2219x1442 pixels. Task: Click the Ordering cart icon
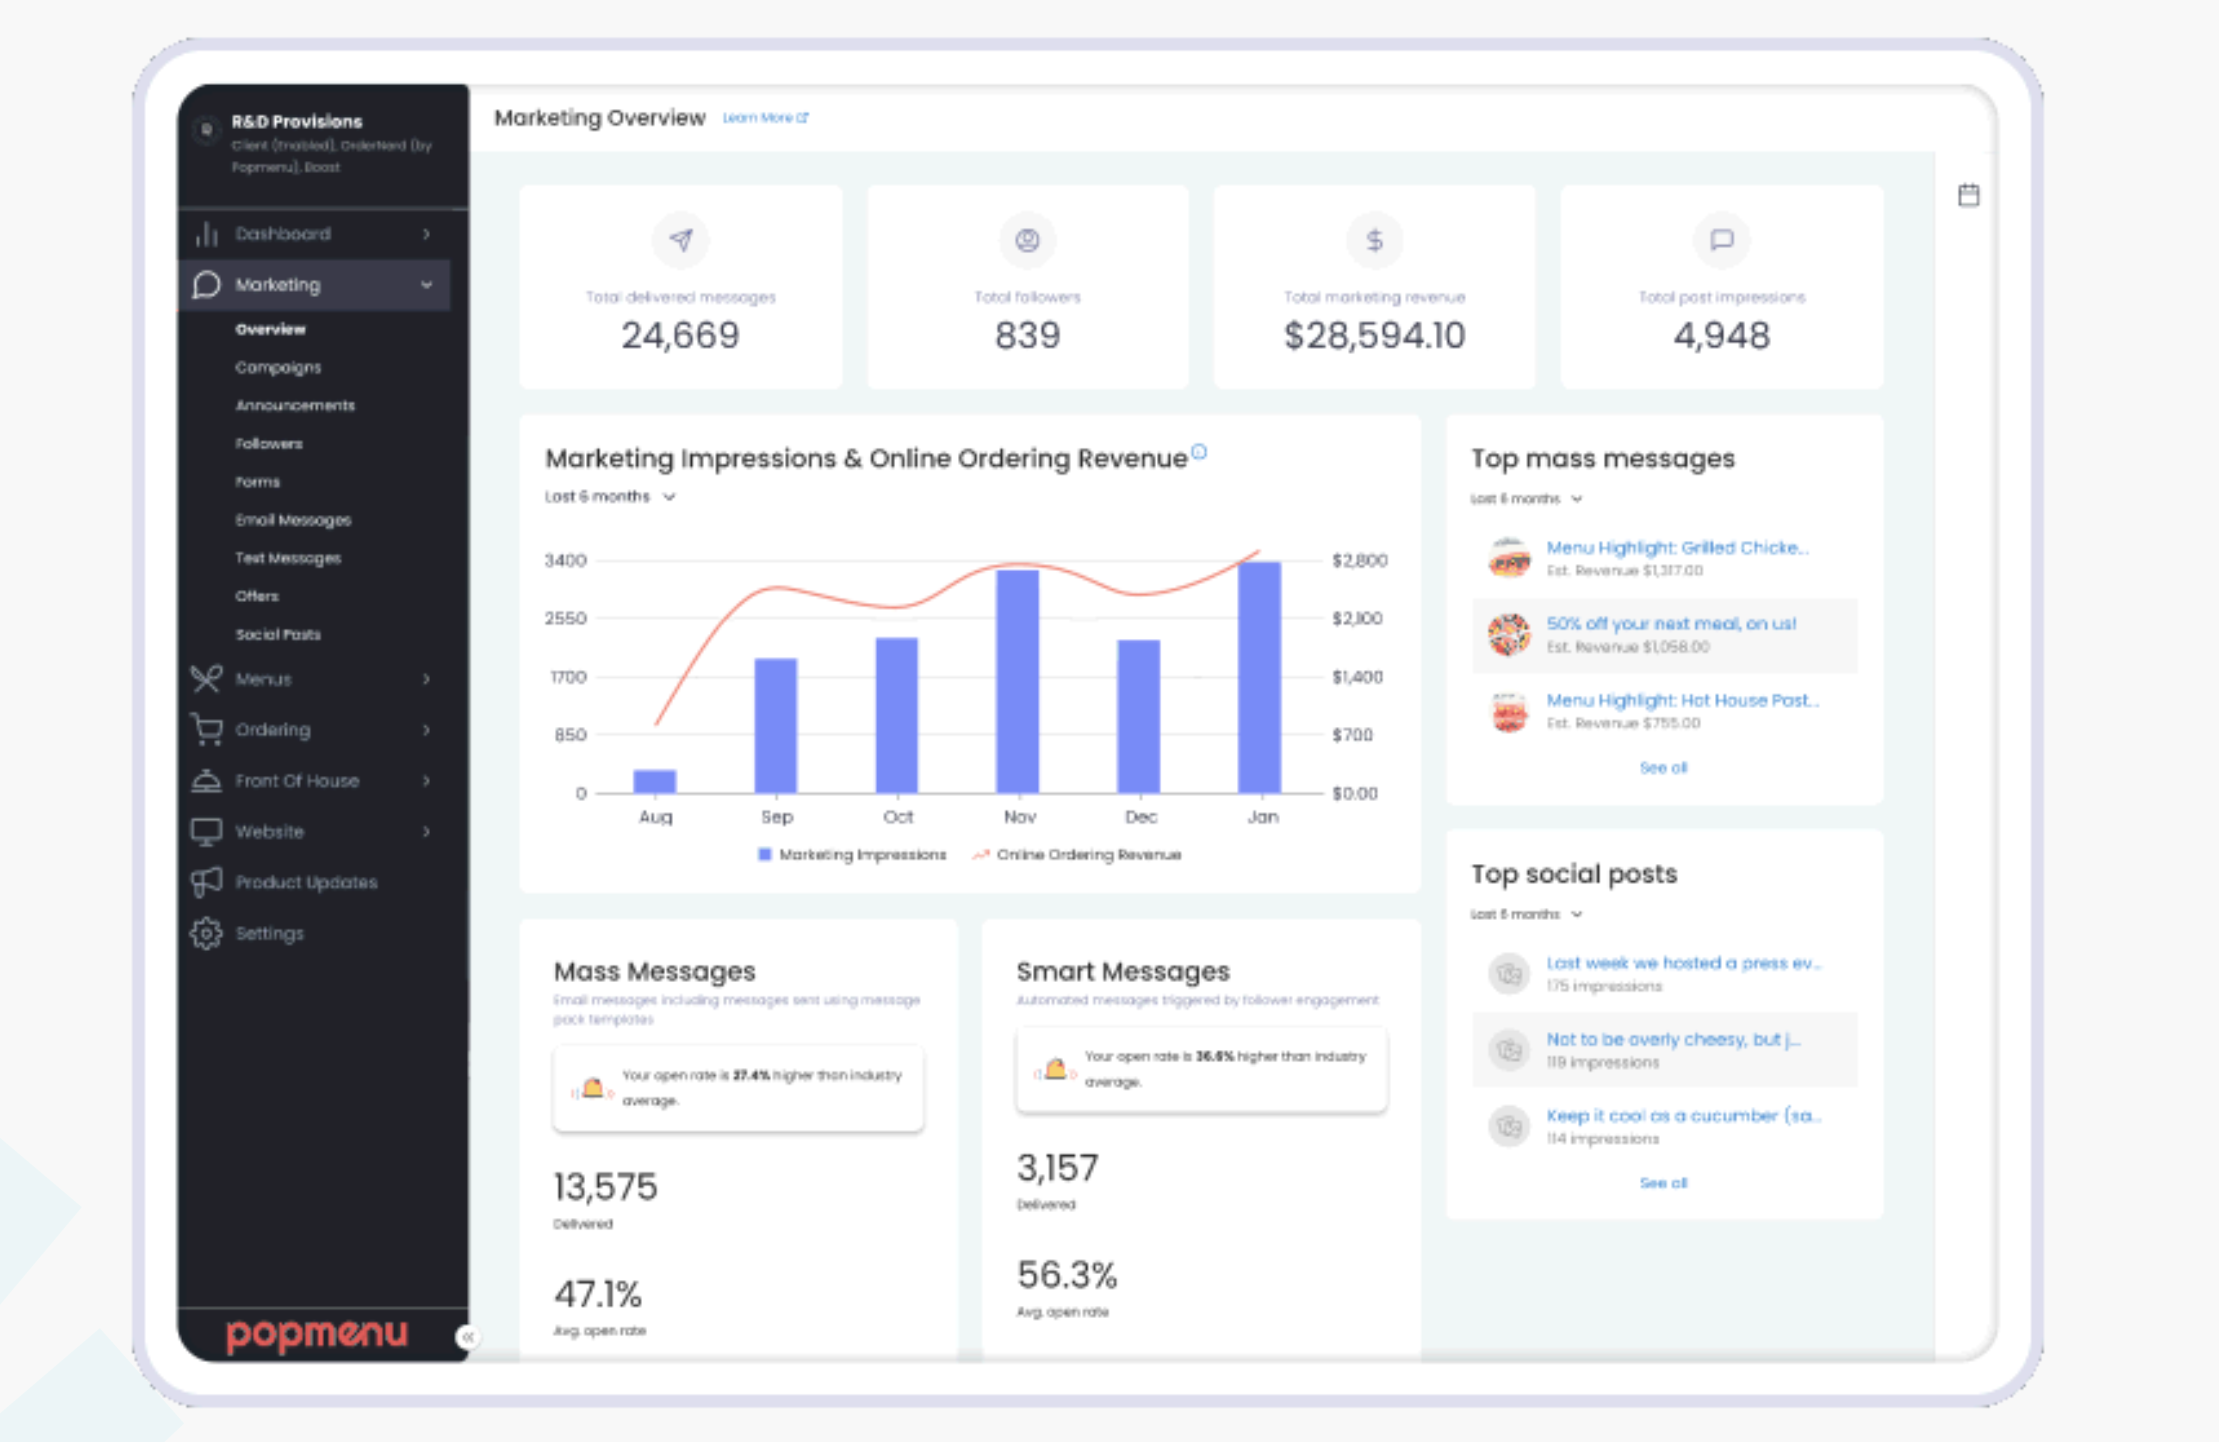[x=206, y=729]
